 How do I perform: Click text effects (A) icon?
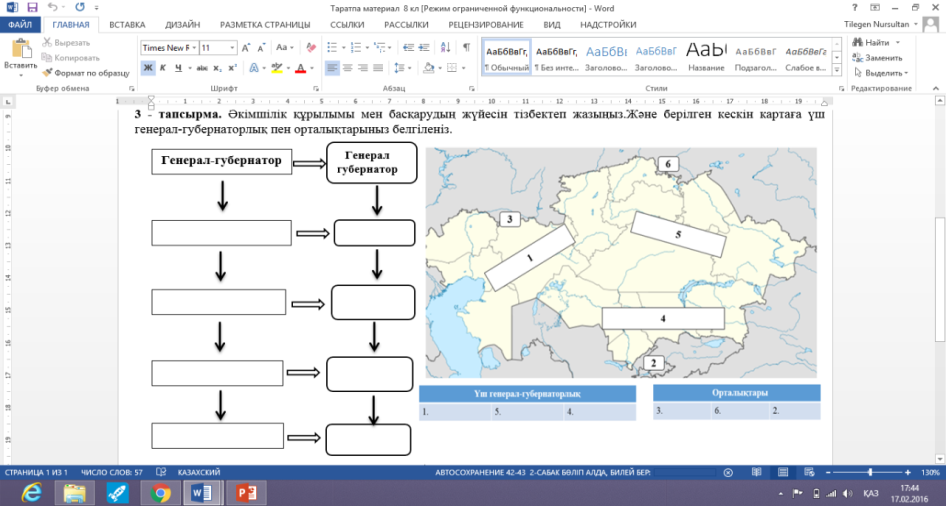pos(254,68)
